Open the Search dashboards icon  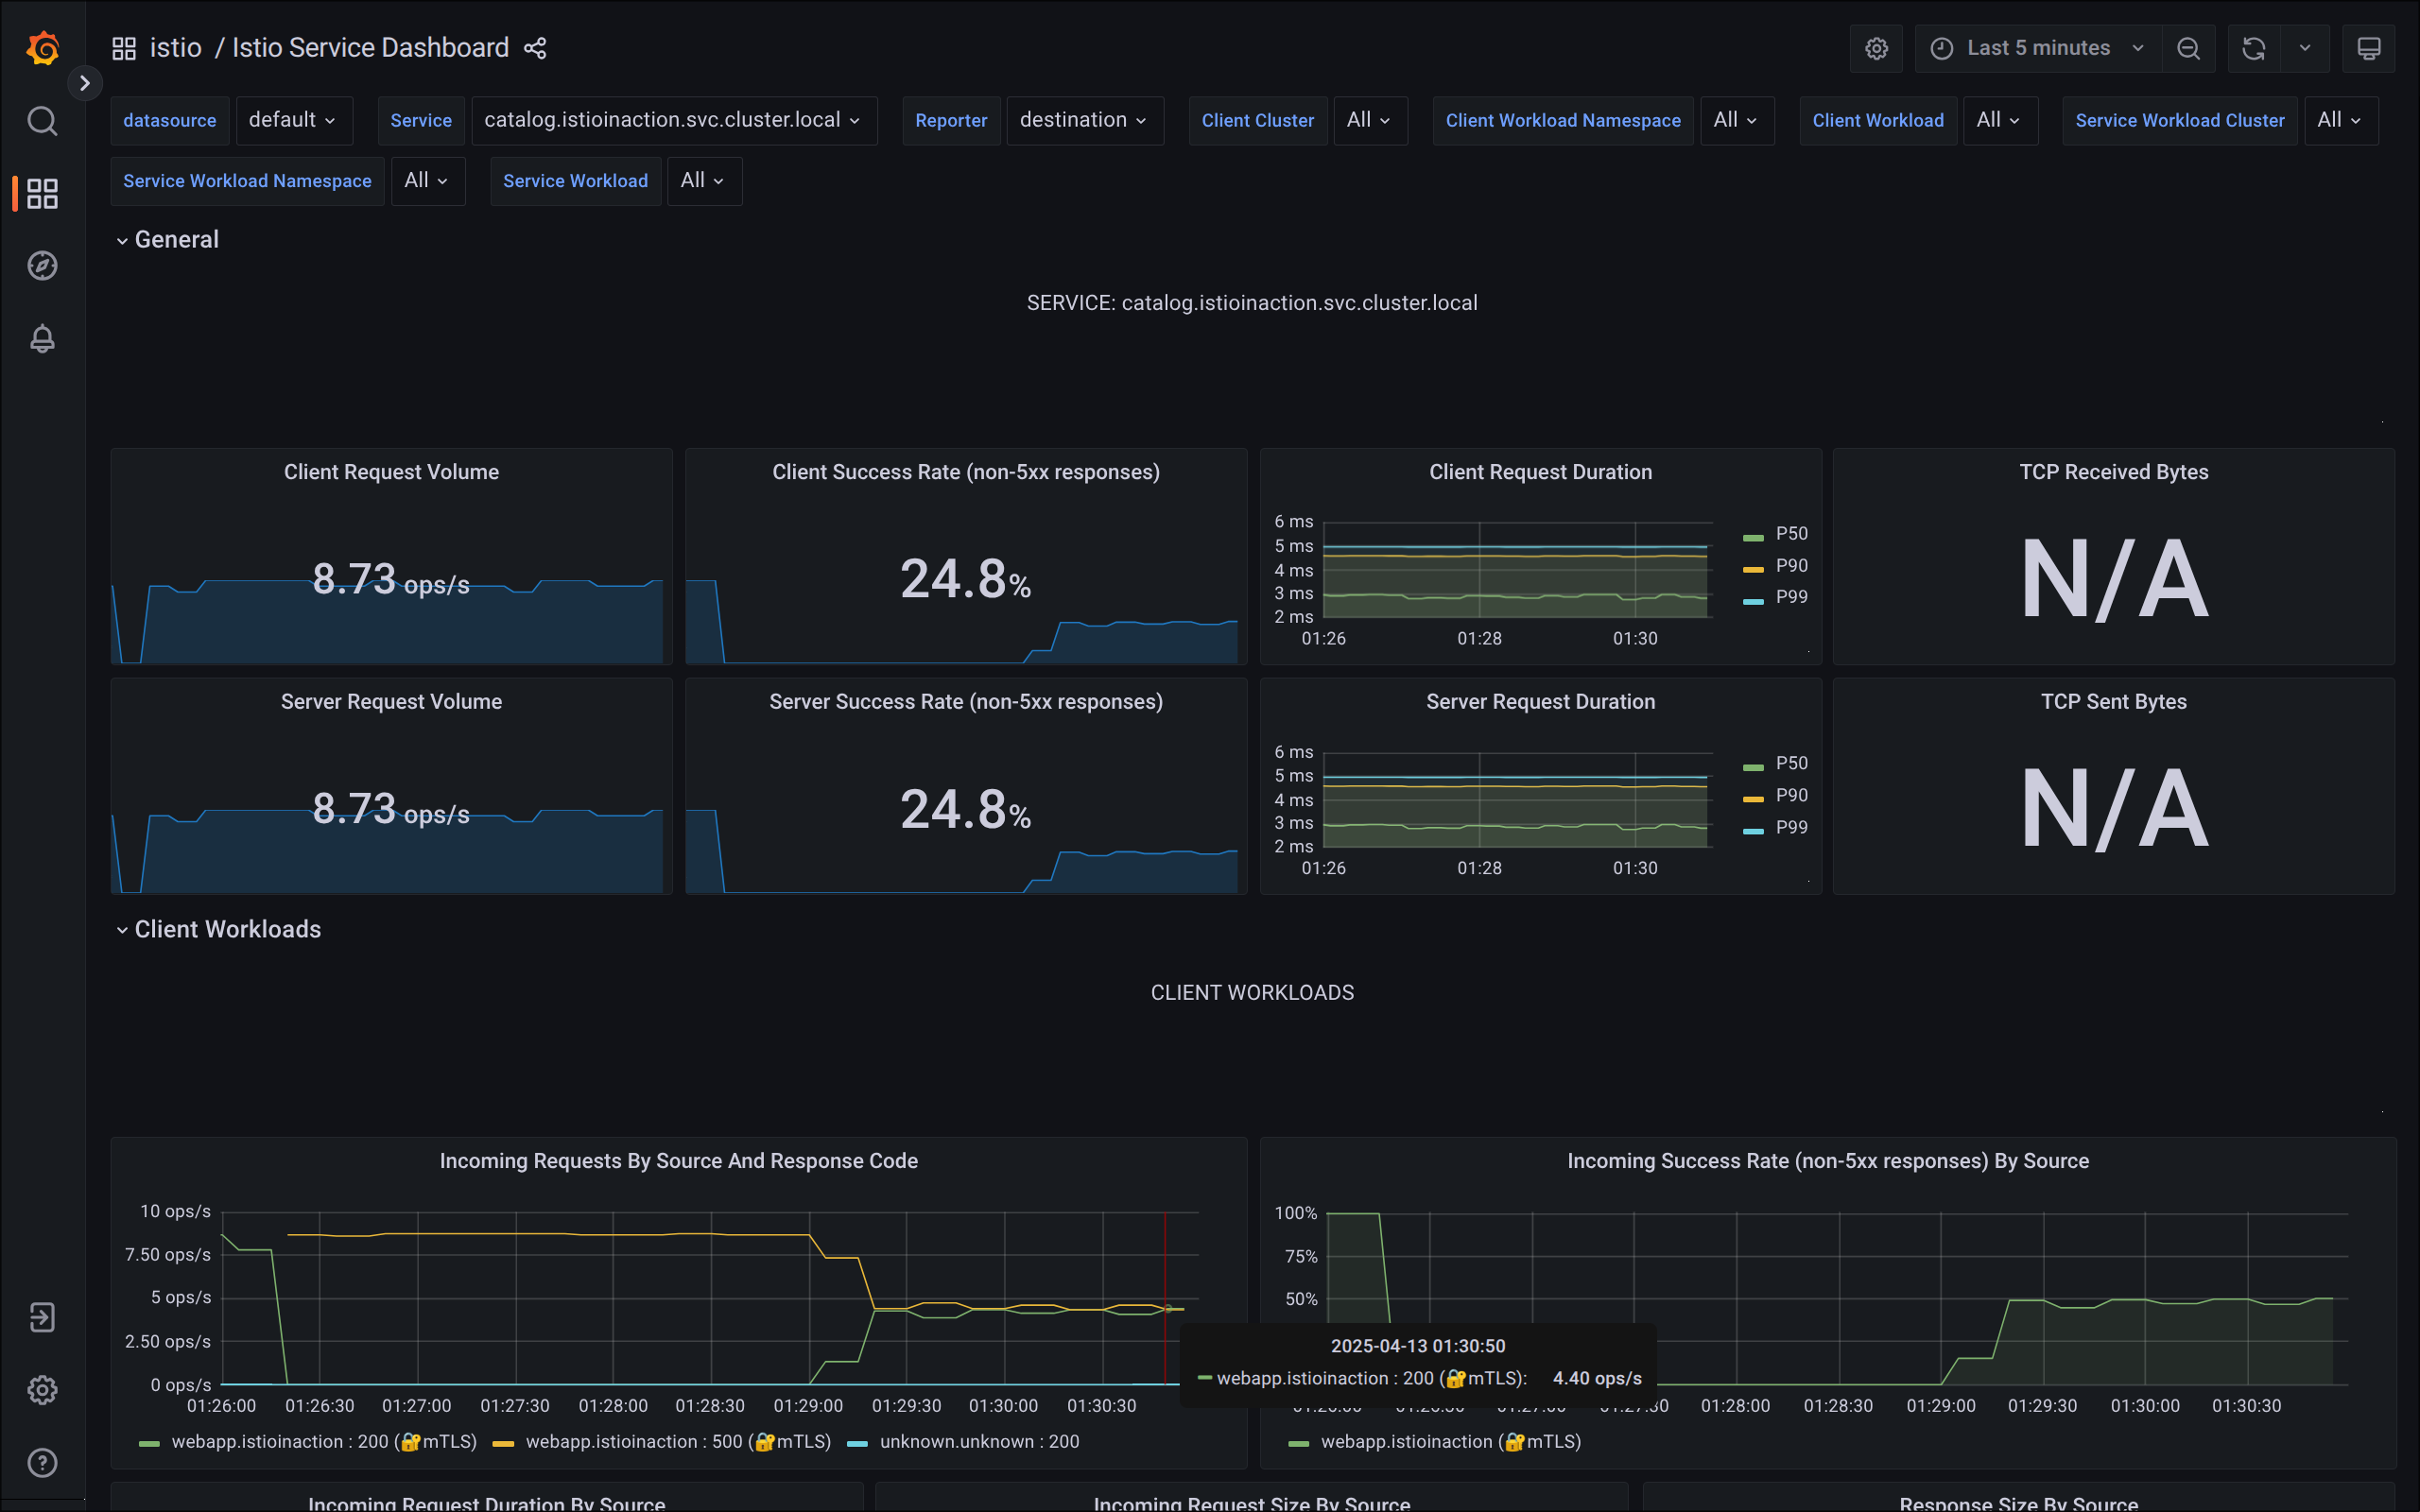(x=42, y=121)
